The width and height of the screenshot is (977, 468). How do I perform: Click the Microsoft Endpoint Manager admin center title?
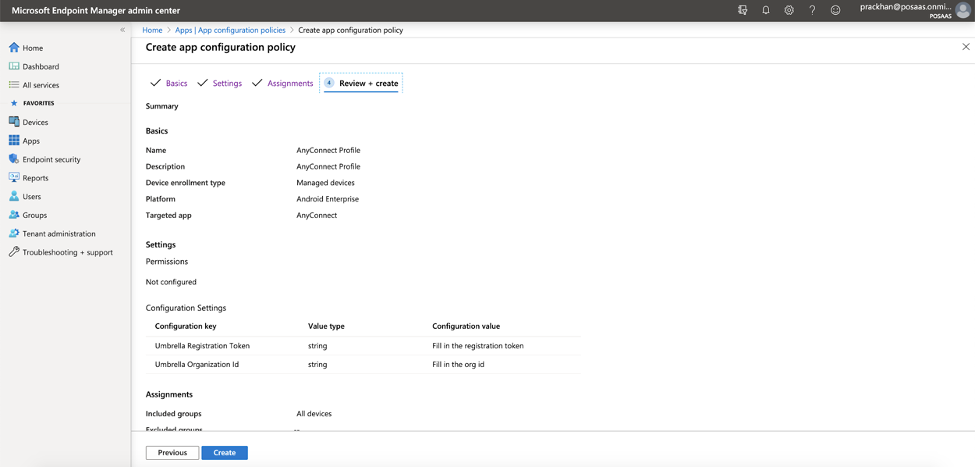pos(96,11)
